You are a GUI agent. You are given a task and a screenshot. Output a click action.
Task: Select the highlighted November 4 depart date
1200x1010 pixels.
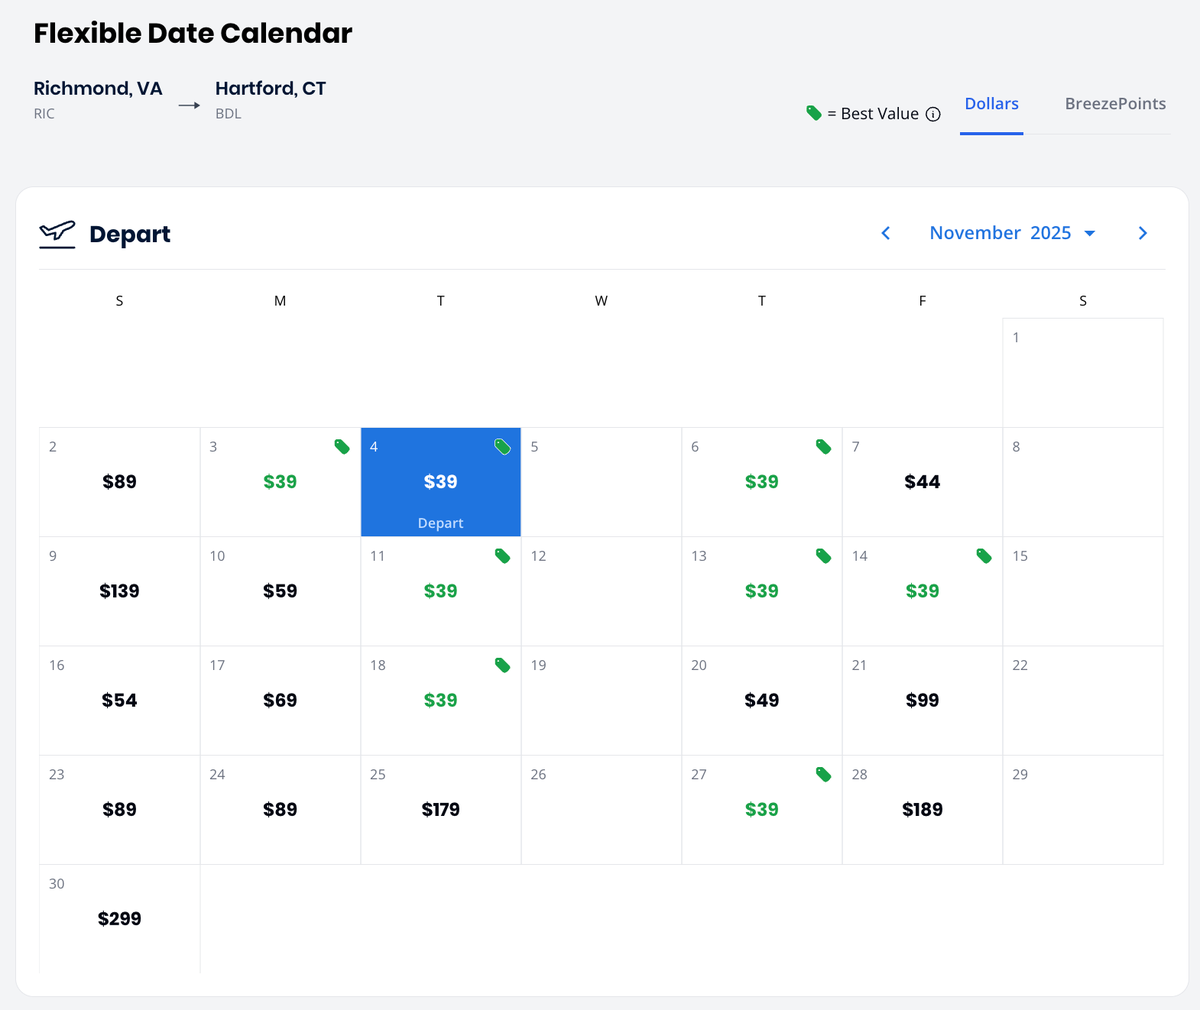click(440, 482)
